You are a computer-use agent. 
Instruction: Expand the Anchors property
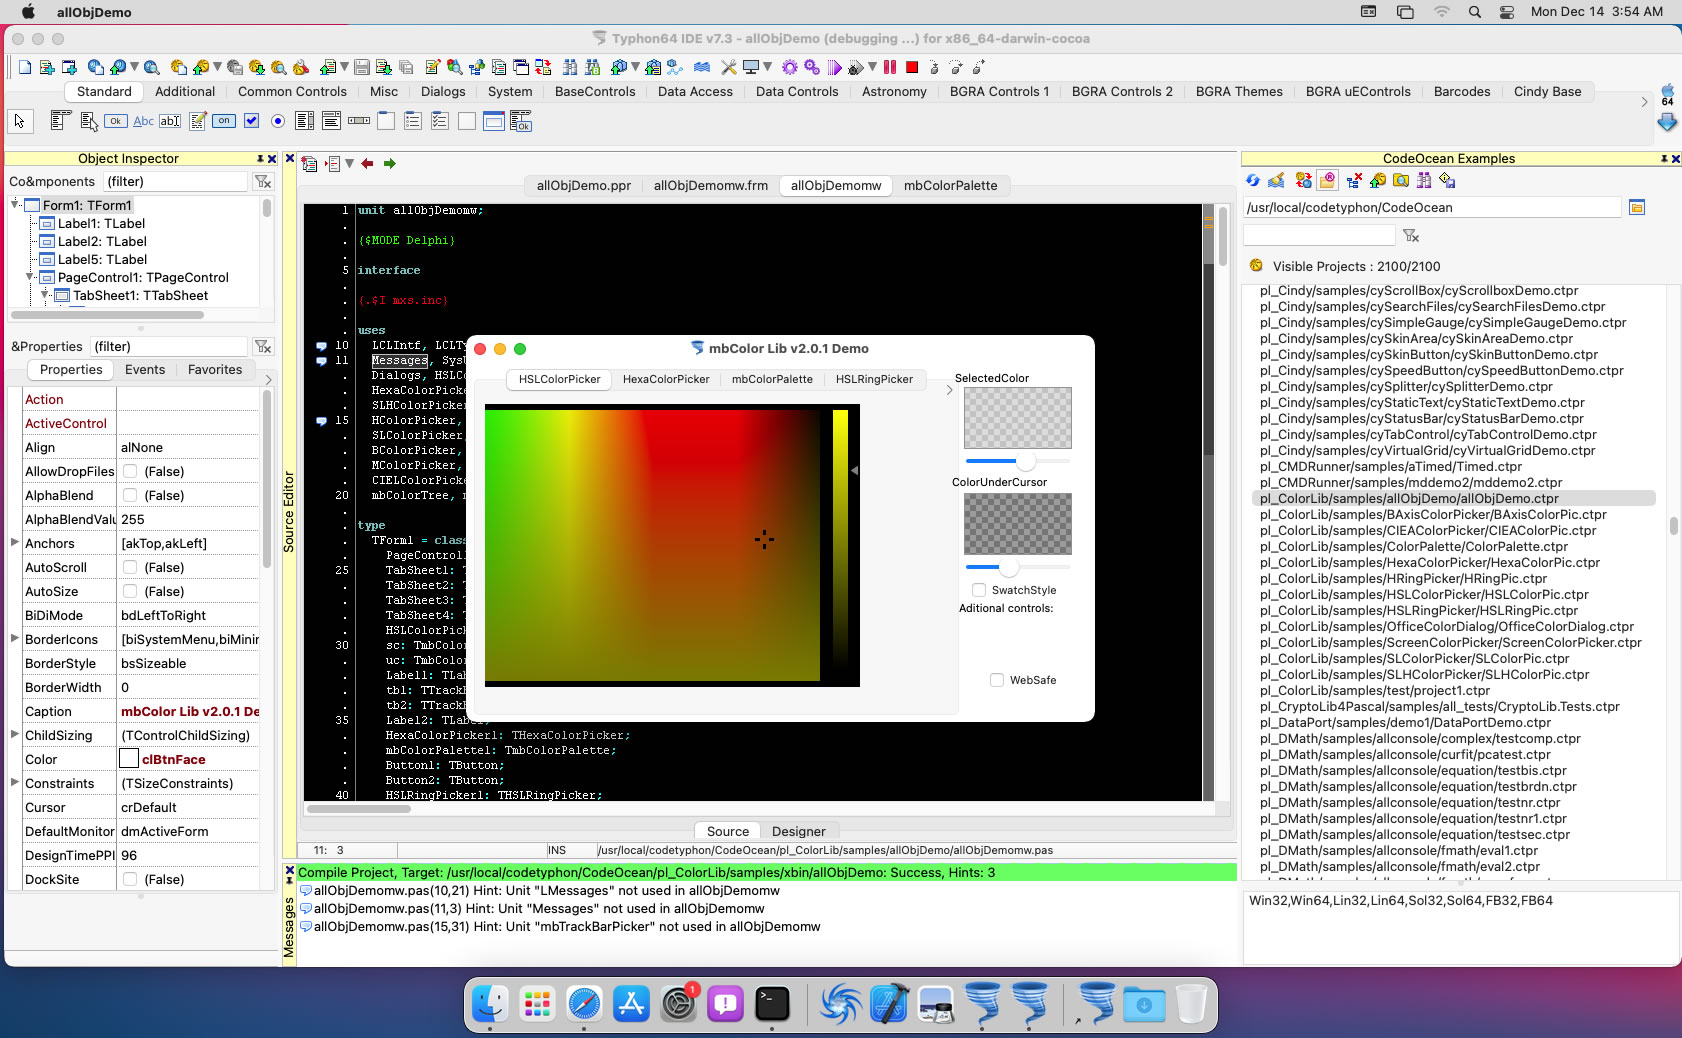(x=15, y=542)
